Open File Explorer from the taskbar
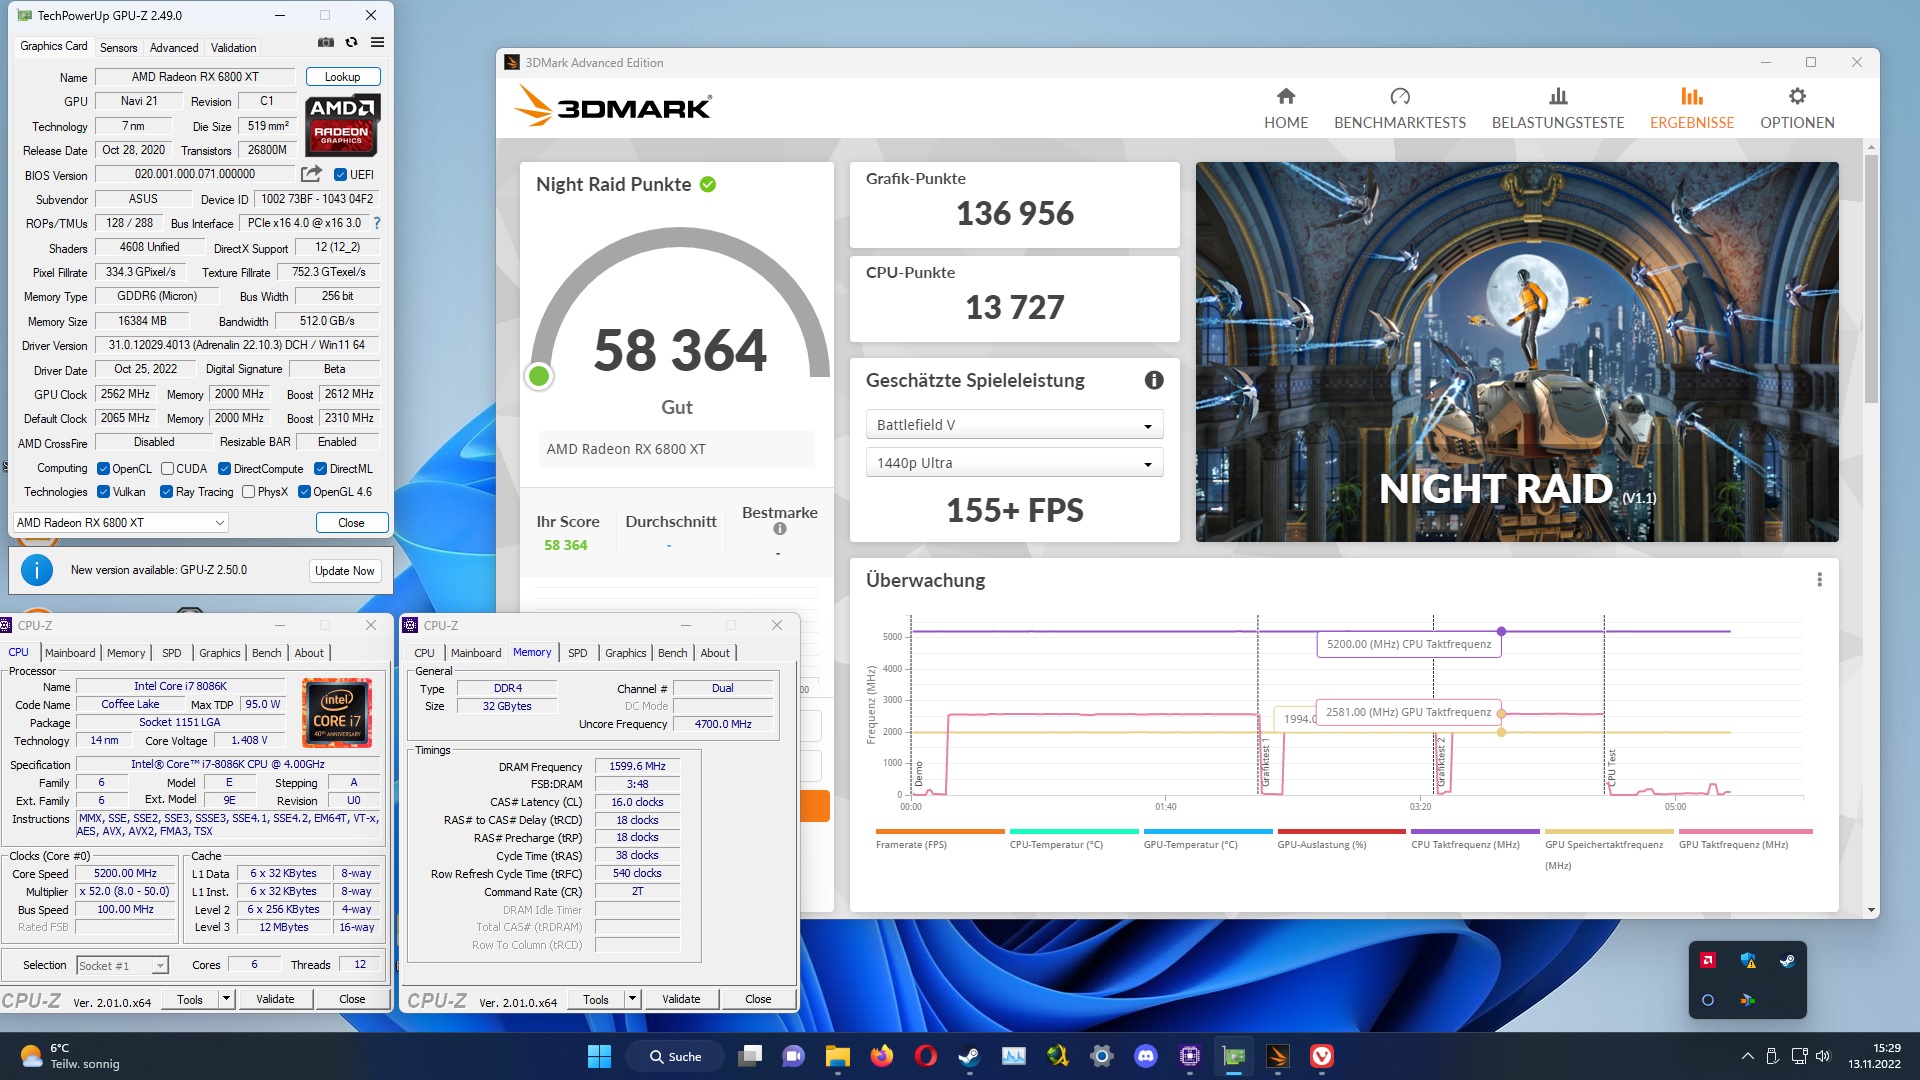Viewport: 1920px width, 1080px height. [837, 1056]
